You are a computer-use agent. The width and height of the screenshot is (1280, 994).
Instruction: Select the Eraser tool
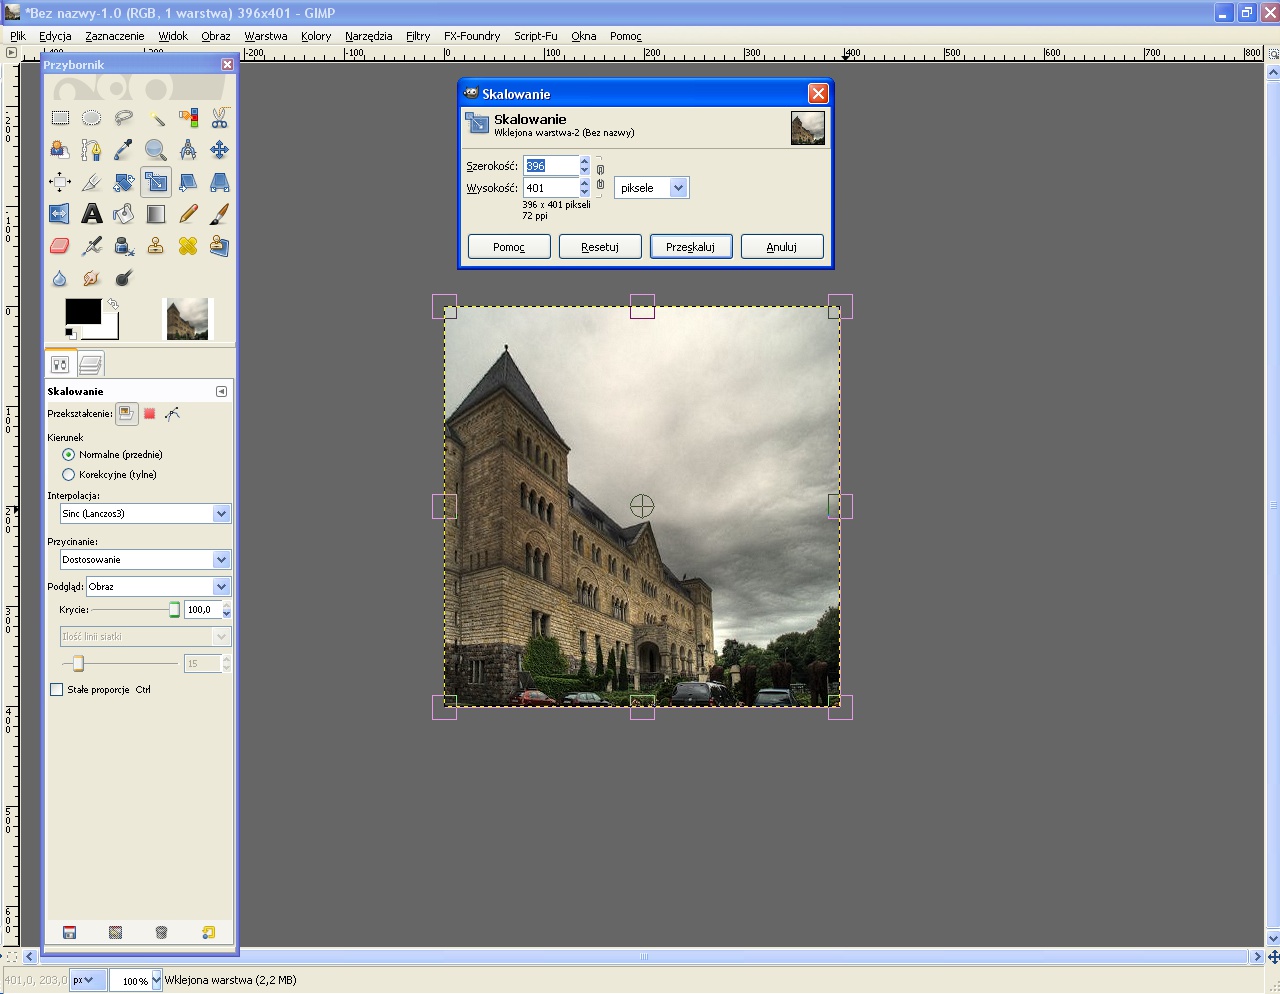coord(60,246)
